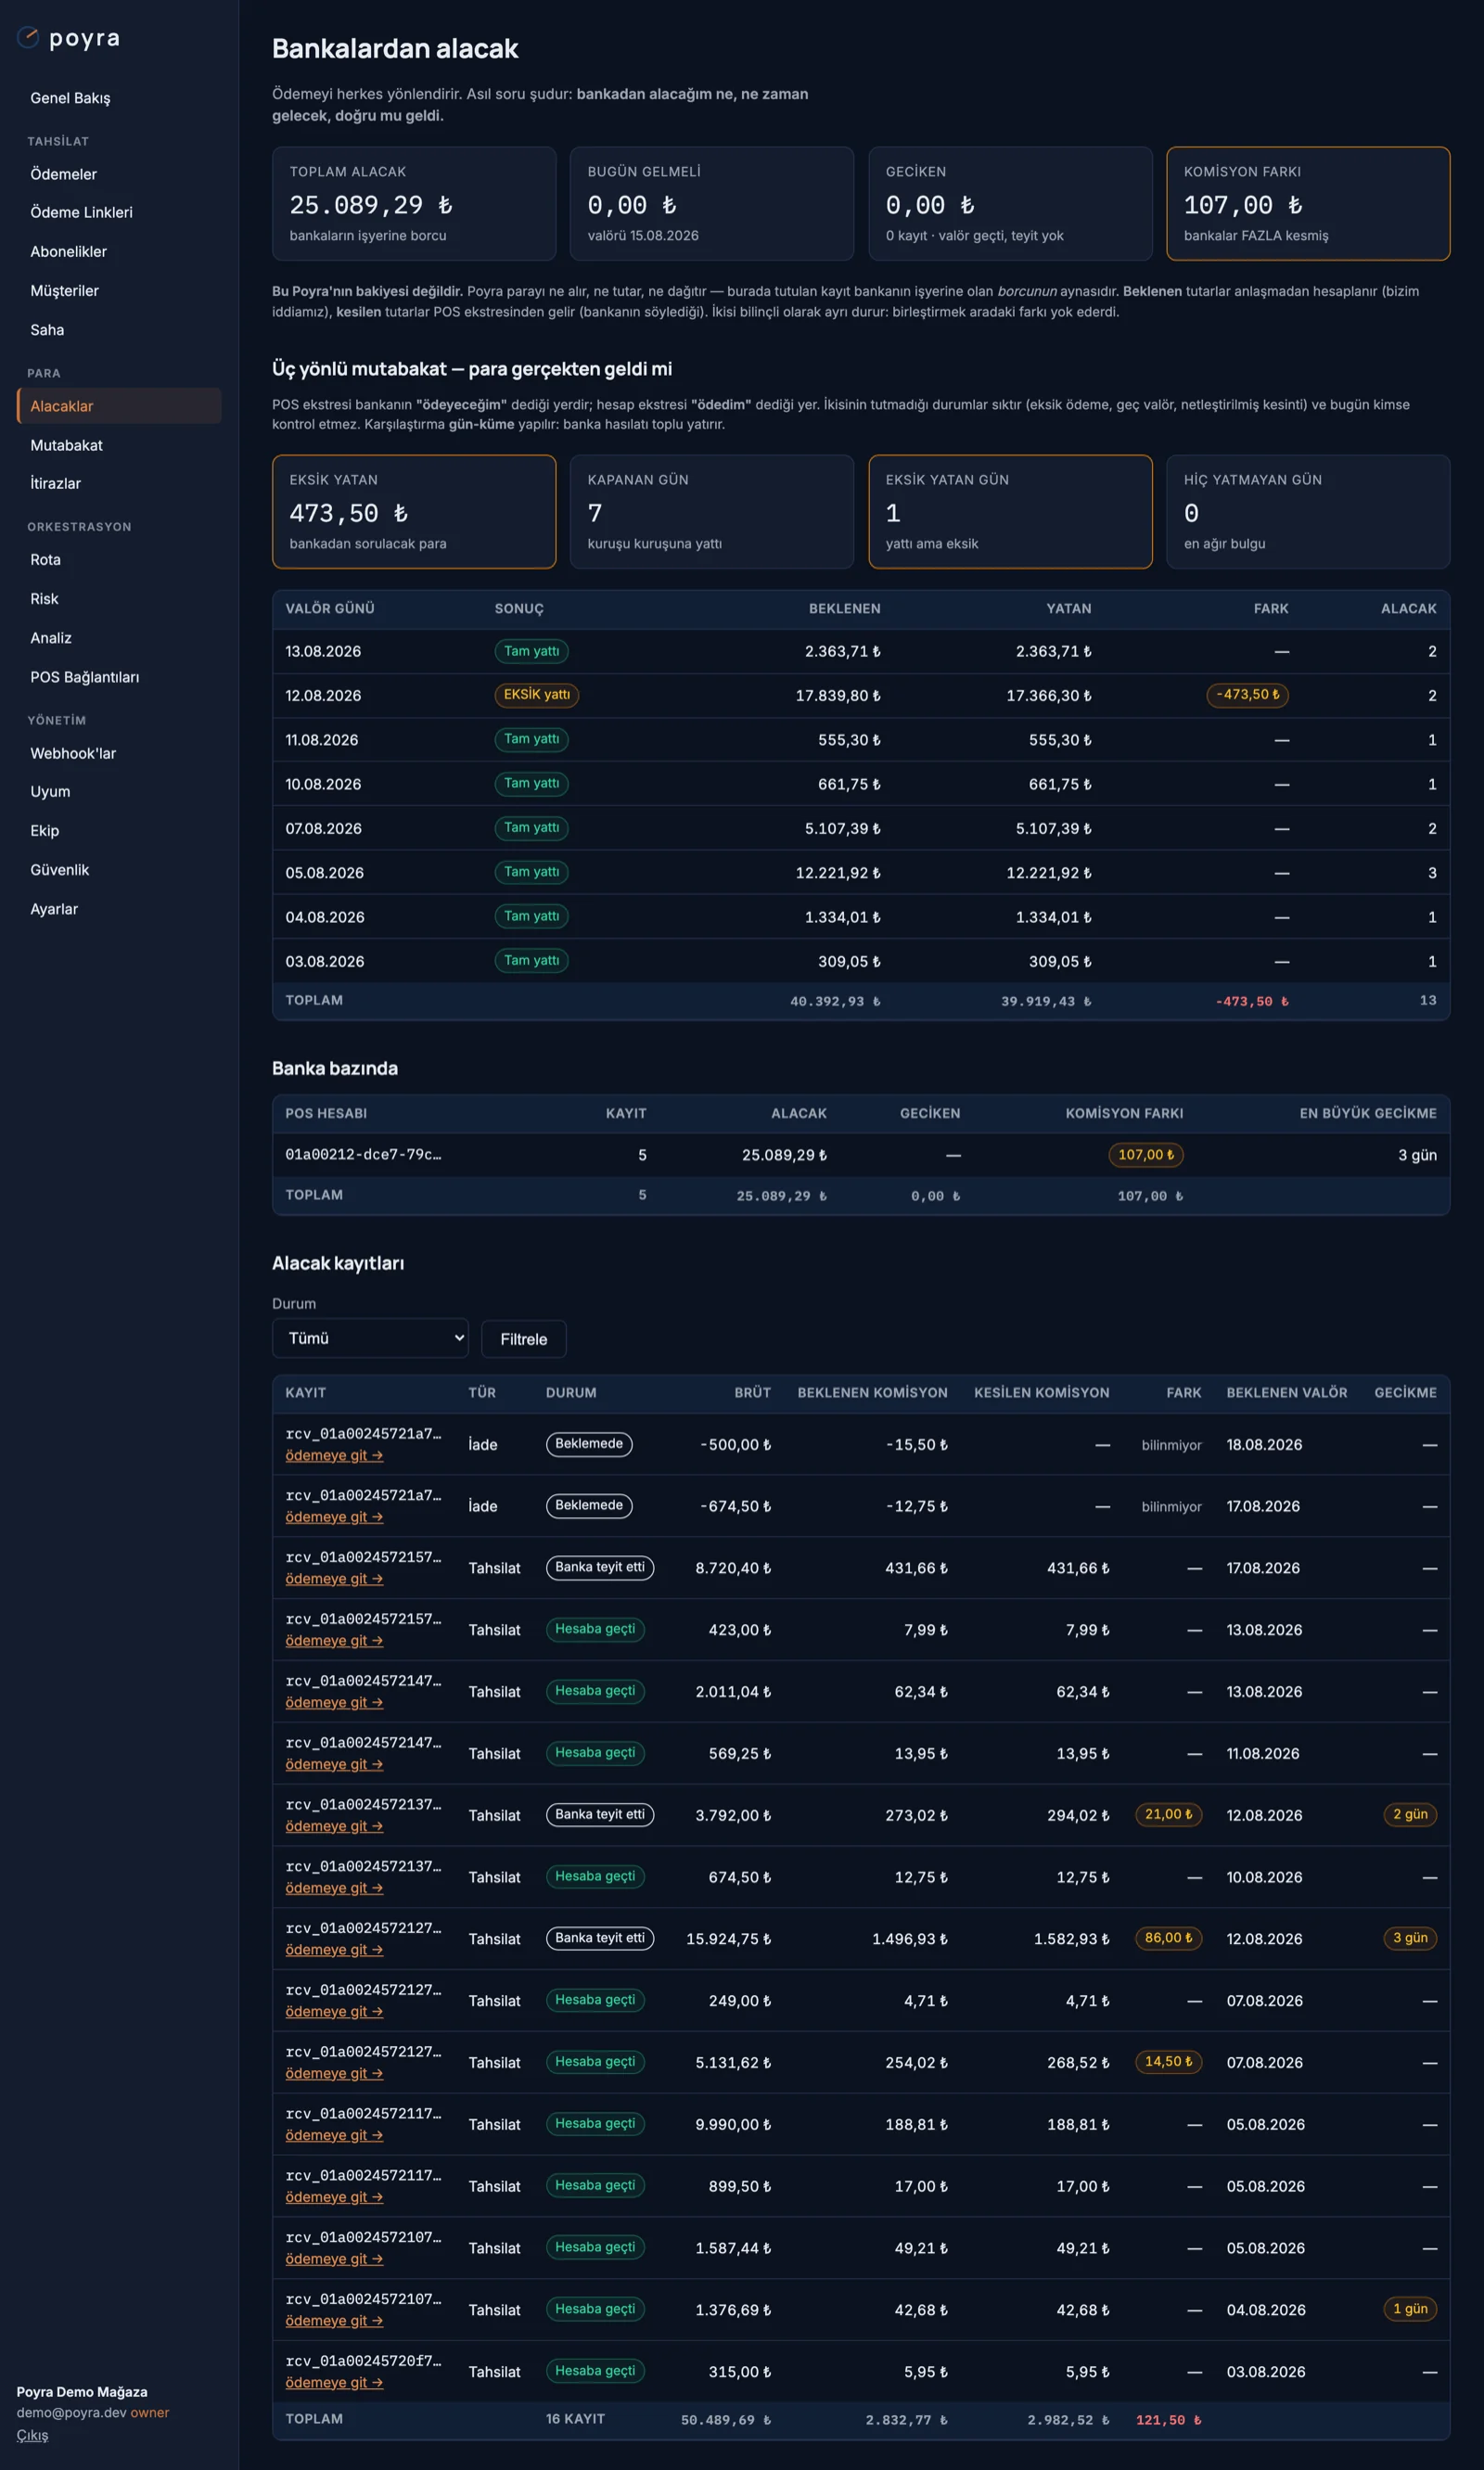Click the Filtrele button
1484x2470 pixels.
click(x=523, y=1339)
